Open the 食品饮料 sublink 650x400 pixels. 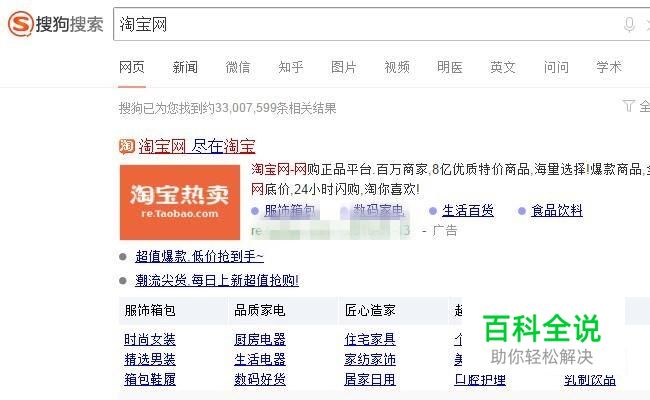click(557, 211)
